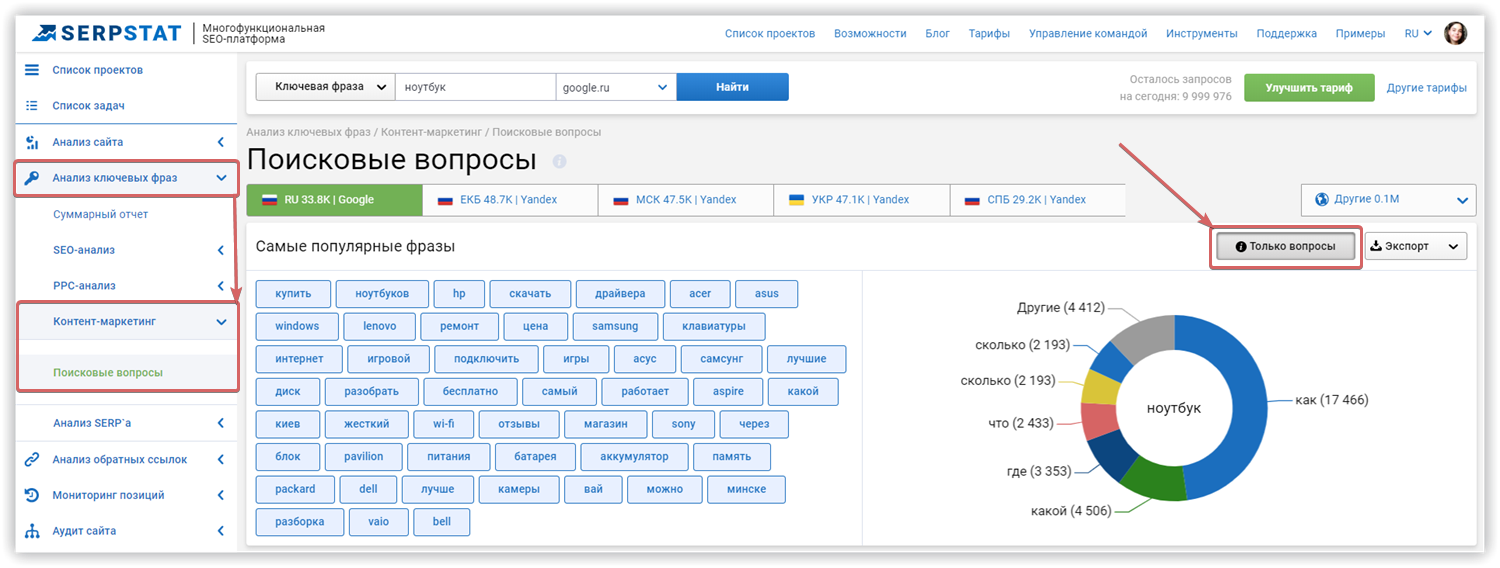Select the купить phrase tag

tap(293, 294)
